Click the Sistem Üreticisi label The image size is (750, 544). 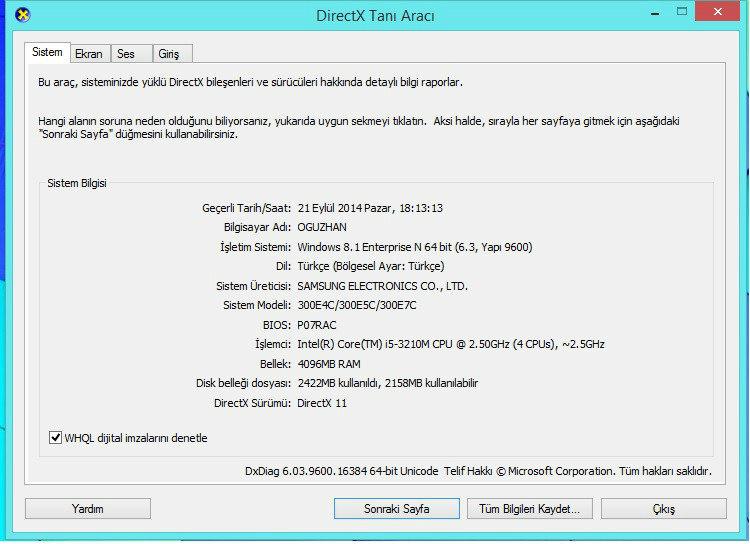(254, 286)
